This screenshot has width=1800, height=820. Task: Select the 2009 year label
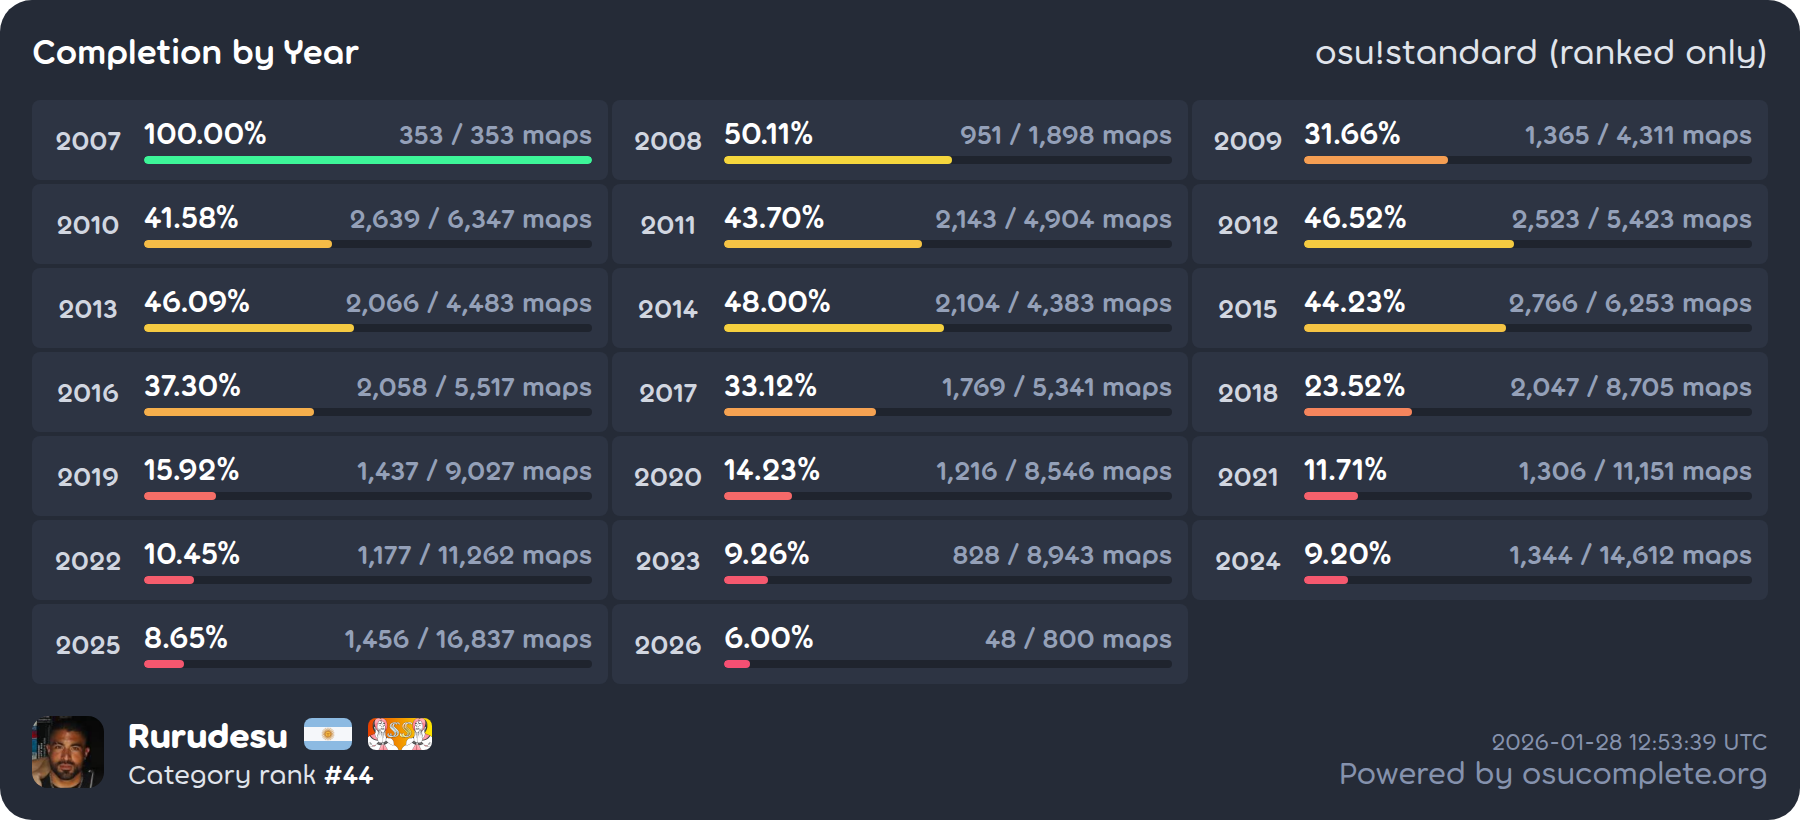click(1247, 141)
